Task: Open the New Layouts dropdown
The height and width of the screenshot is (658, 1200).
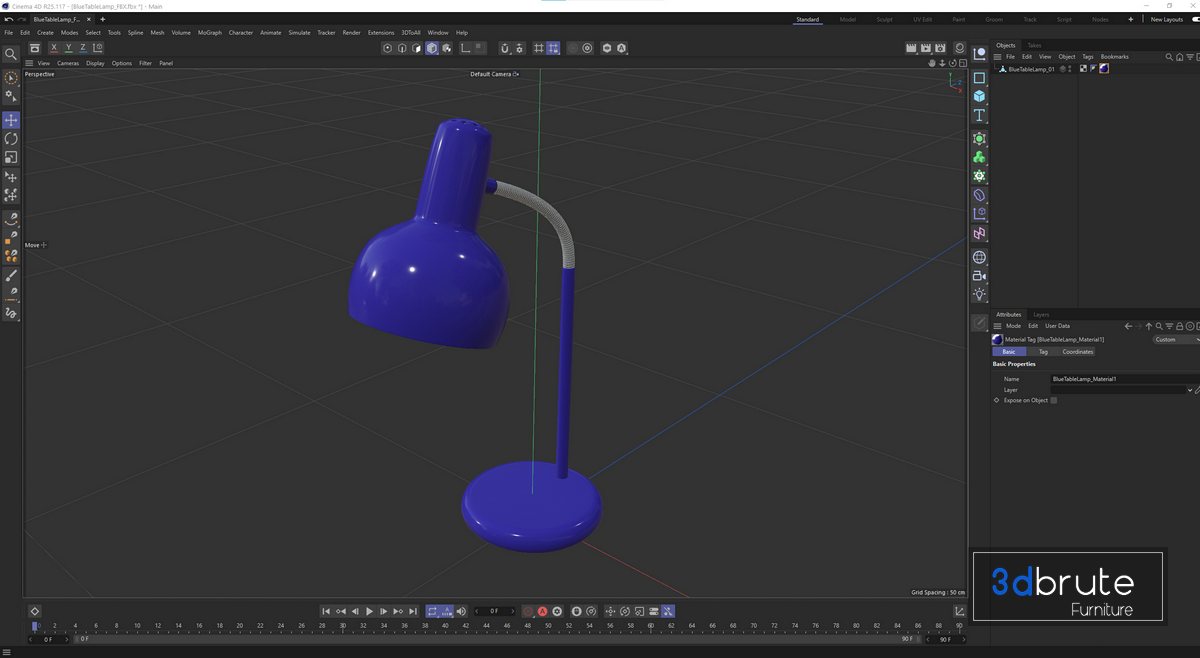Action: pyautogui.click(x=1166, y=19)
